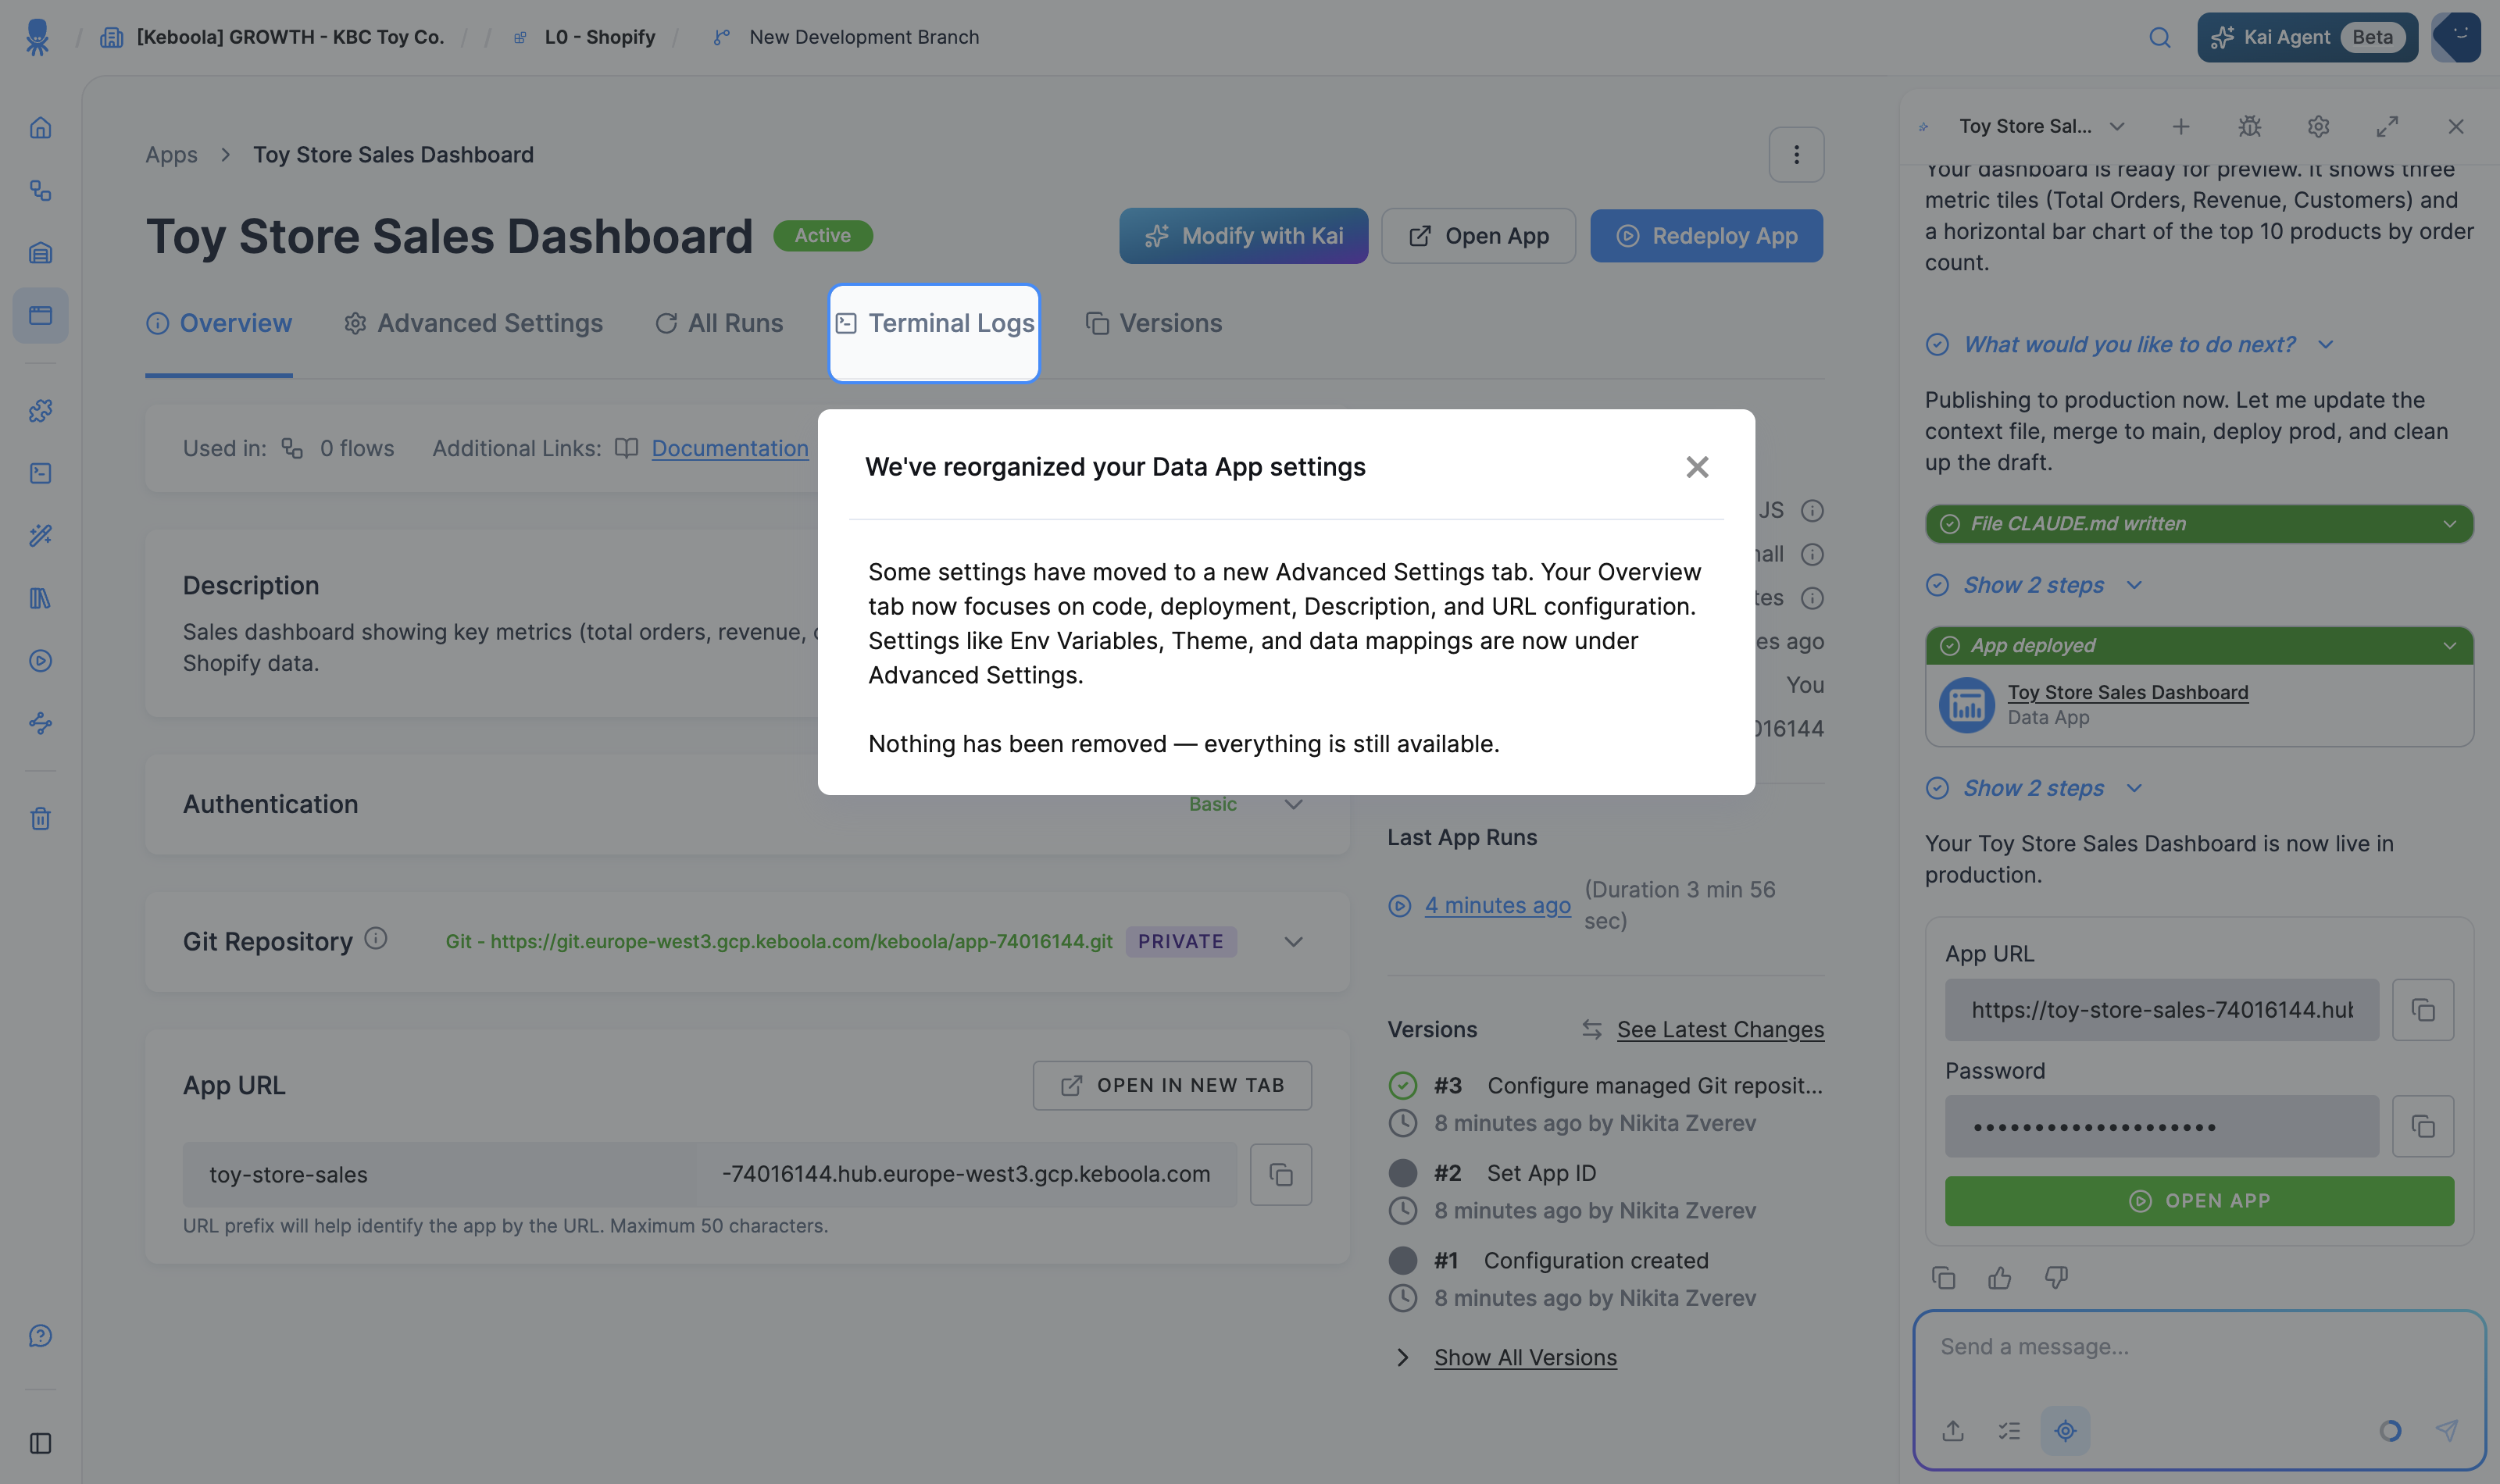The image size is (2500, 1484).
Task: Expand the File CLAUDE.md written step
Action: tap(2199, 524)
